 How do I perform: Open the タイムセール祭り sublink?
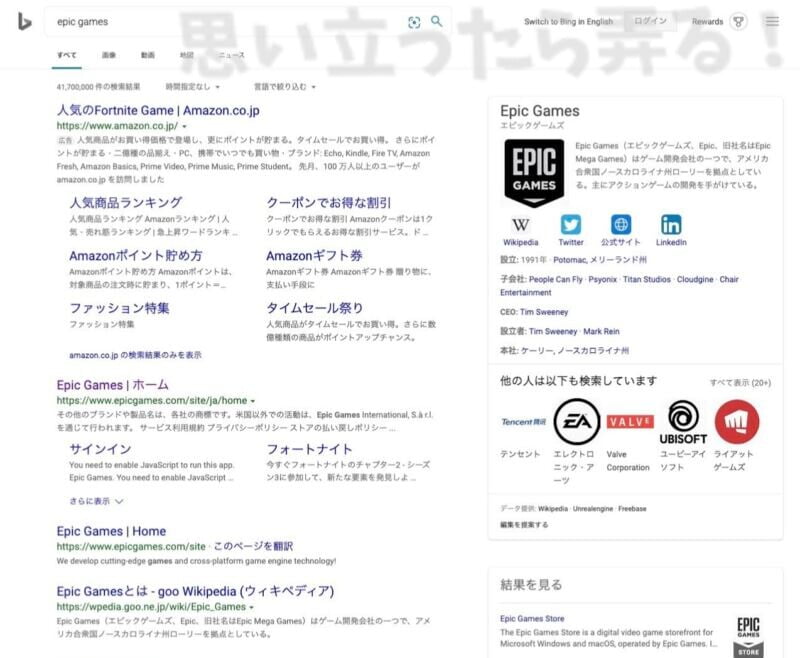pos(315,308)
